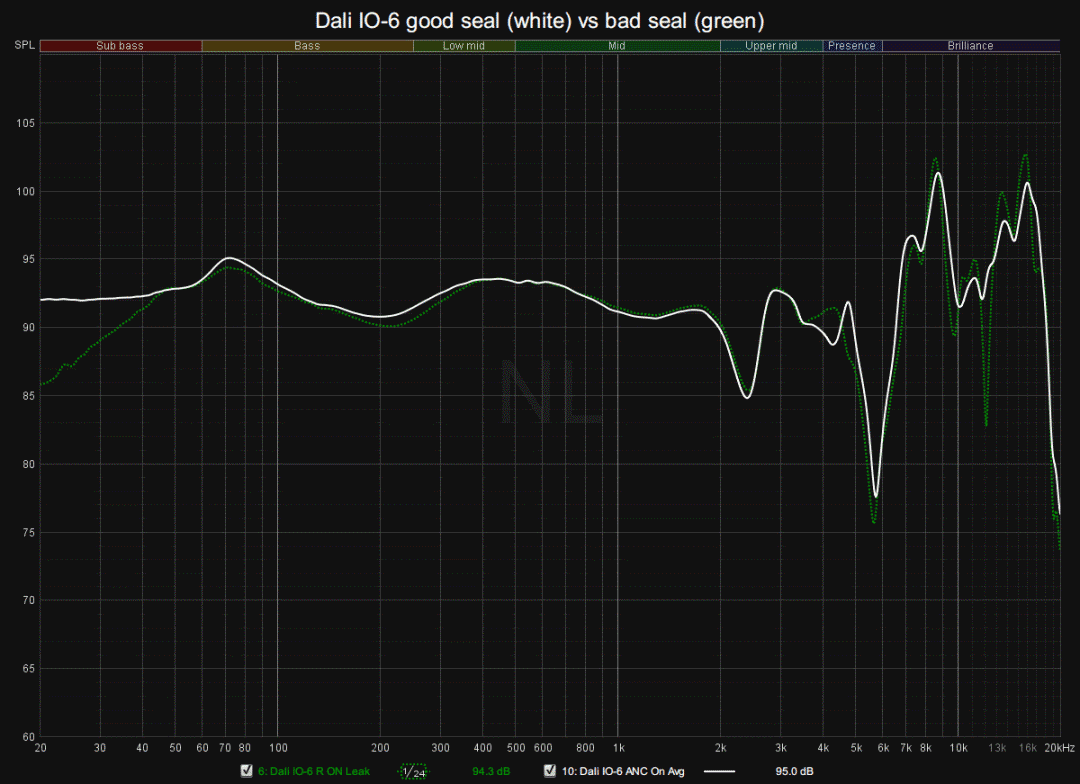Click the 2k frequency axis label
This screenshot has height=784, width=1080.
click(720, 747)
